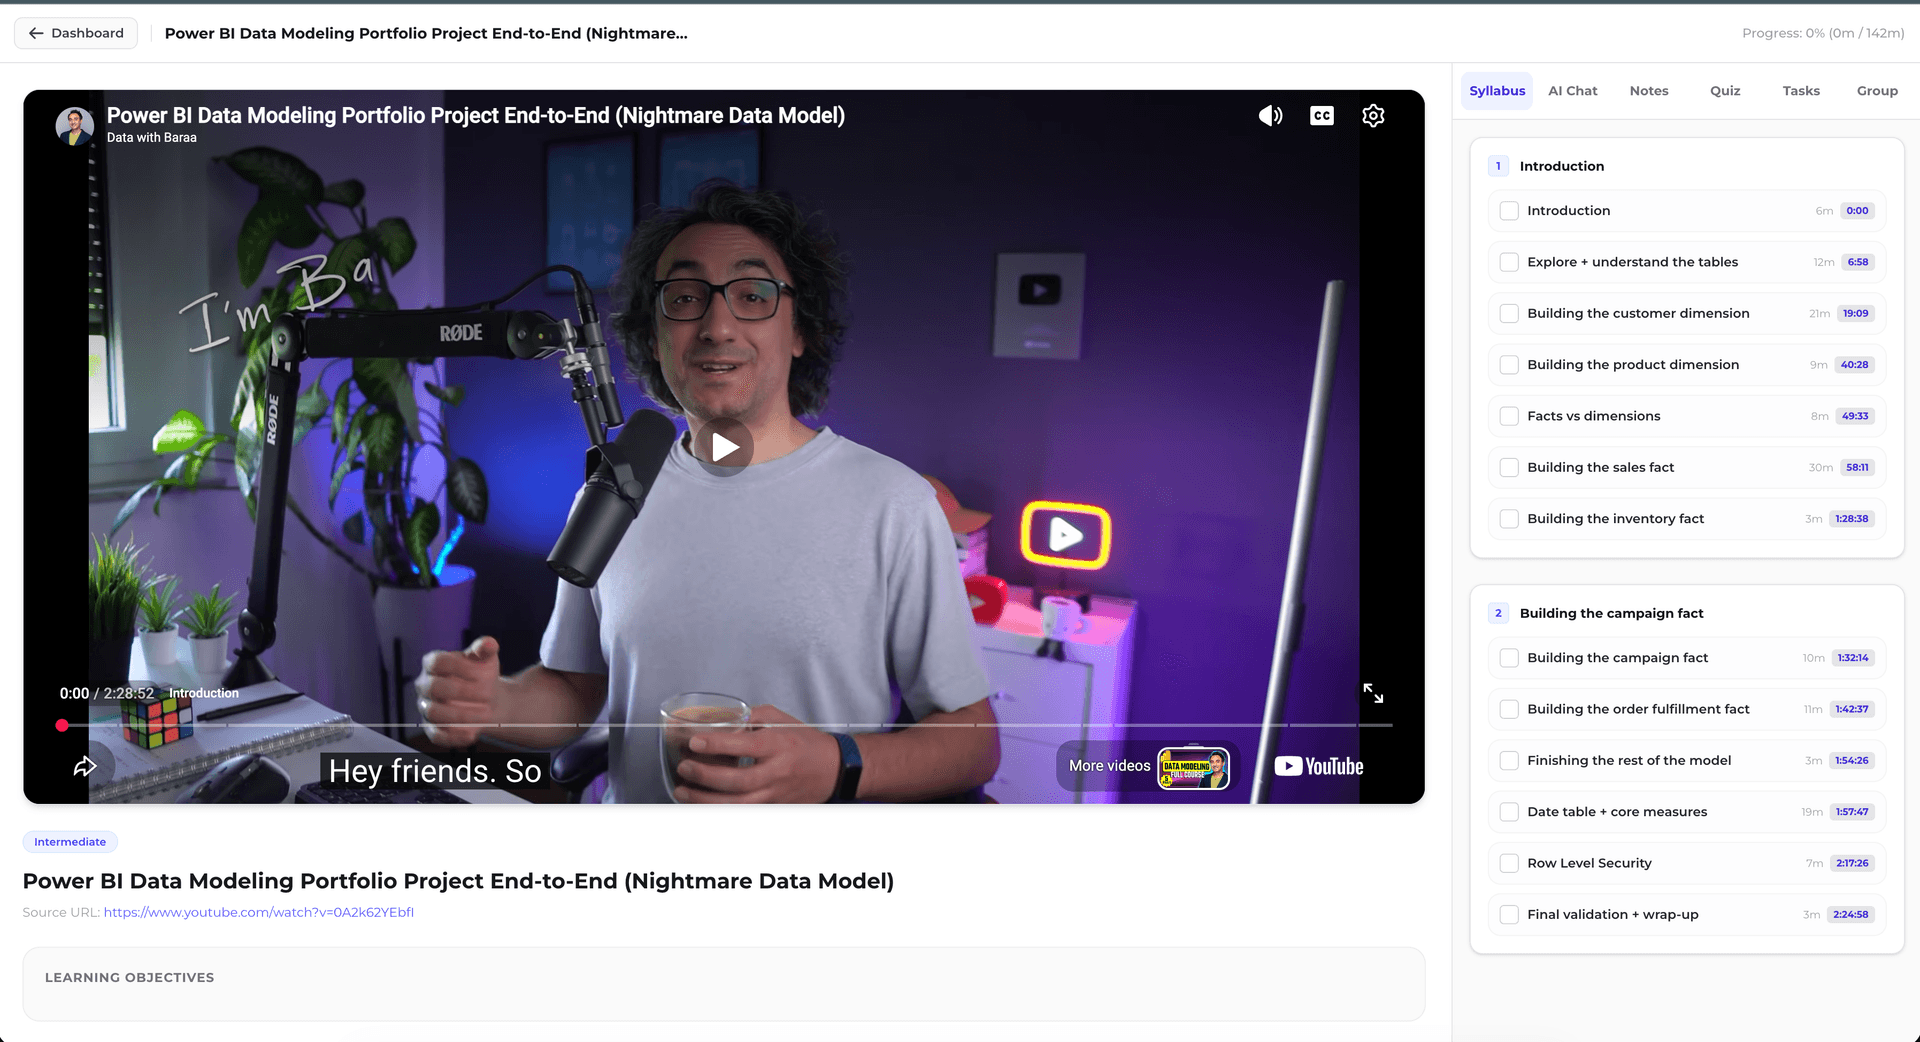1920x1042 pixels.
Task: Enter fullscreen with the expand arrows icon
Action: coord(1373,693)
